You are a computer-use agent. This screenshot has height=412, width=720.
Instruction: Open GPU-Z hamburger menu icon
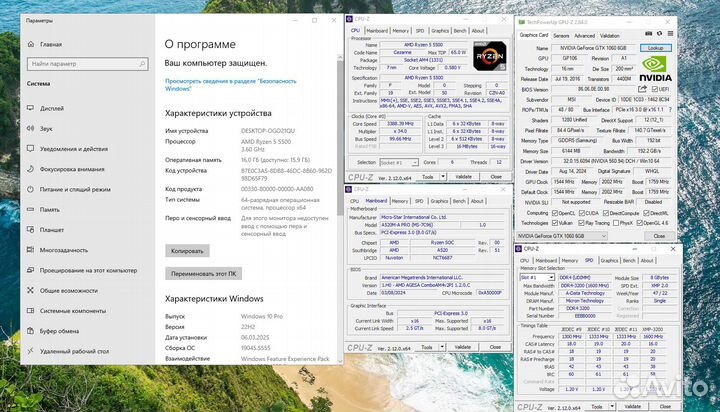(670, 34)
